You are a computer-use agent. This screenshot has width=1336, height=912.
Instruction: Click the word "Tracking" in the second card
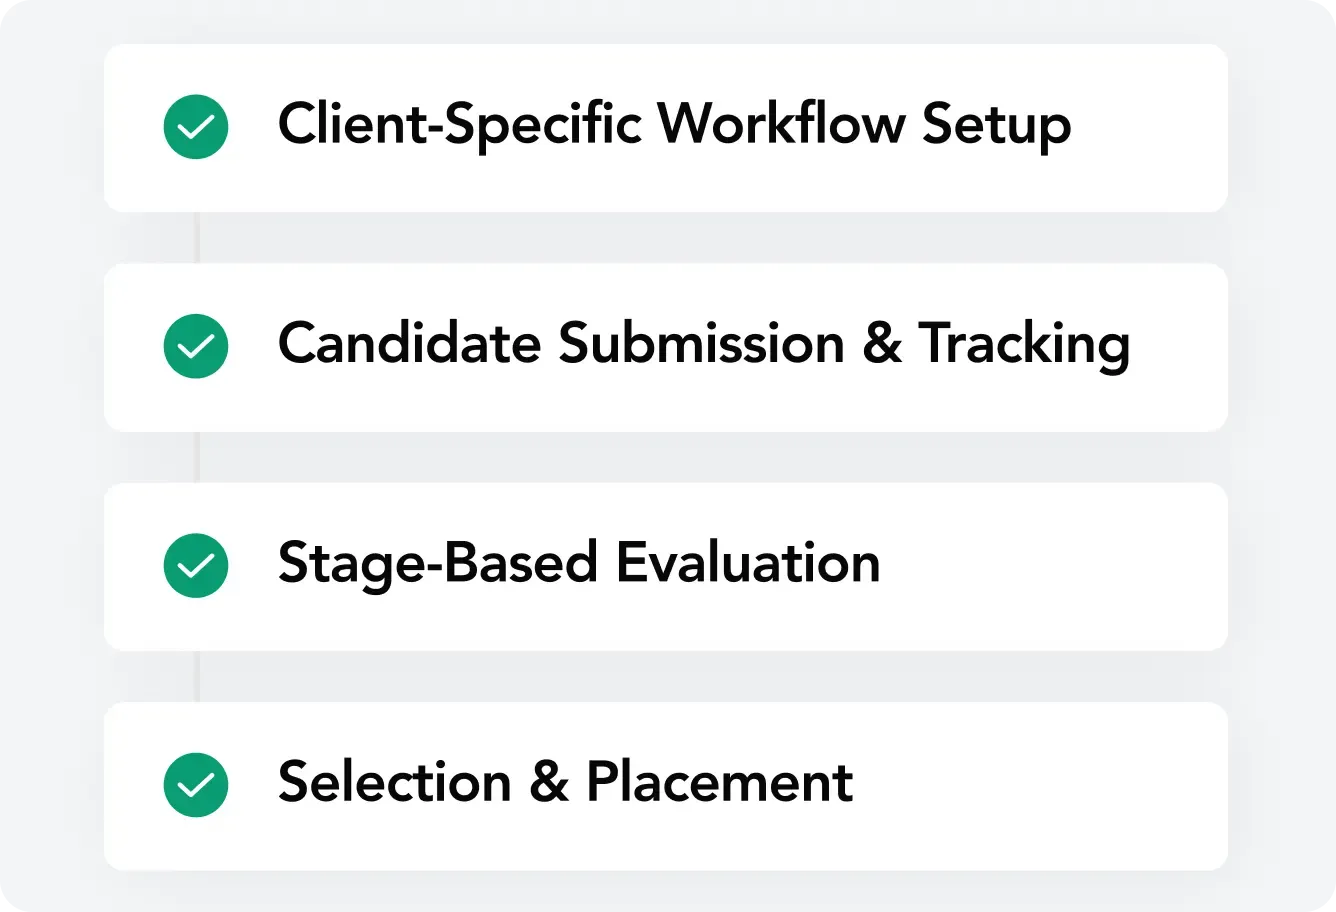click(1024, 345)
